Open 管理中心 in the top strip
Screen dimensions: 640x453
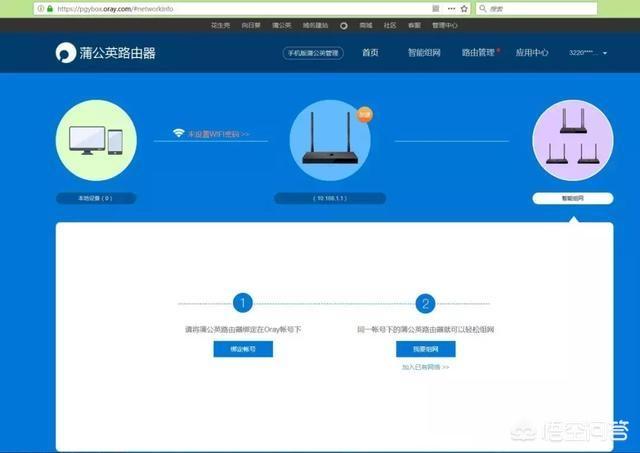[x=445, y=25]
